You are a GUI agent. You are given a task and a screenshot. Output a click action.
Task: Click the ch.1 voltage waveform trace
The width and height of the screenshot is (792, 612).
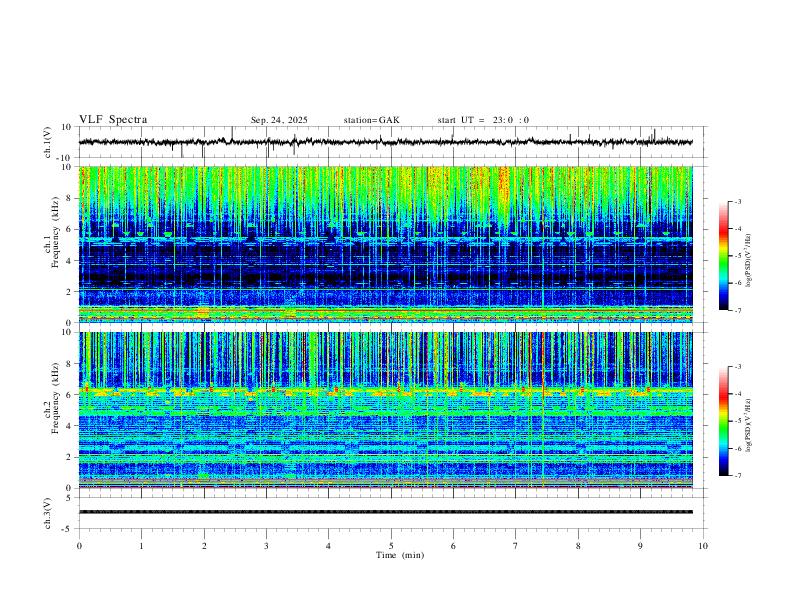pos(385,142)
